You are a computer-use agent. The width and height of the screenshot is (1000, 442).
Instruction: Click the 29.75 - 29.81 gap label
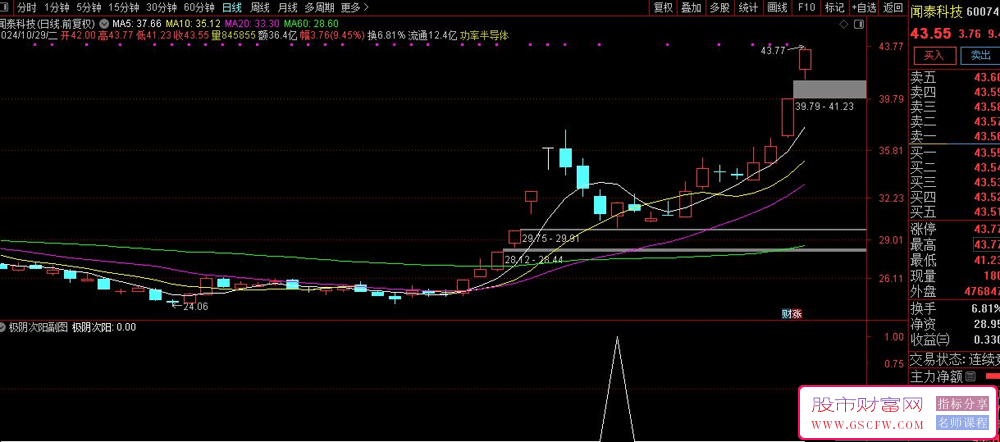[x=551, y=238]
